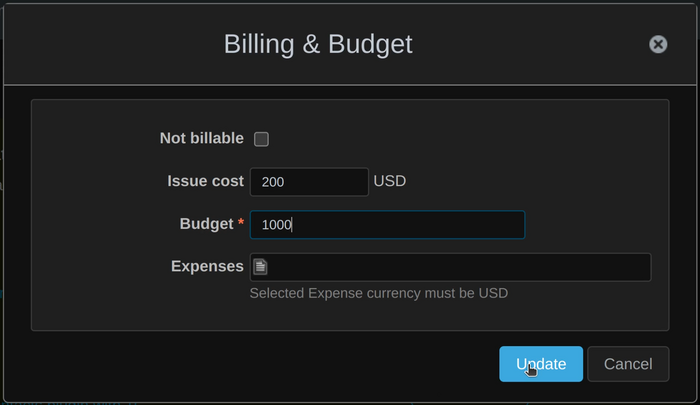Screen dimensions: 700x405
Task: Click the Expense currency hint text
Action: tap(378, 293)
